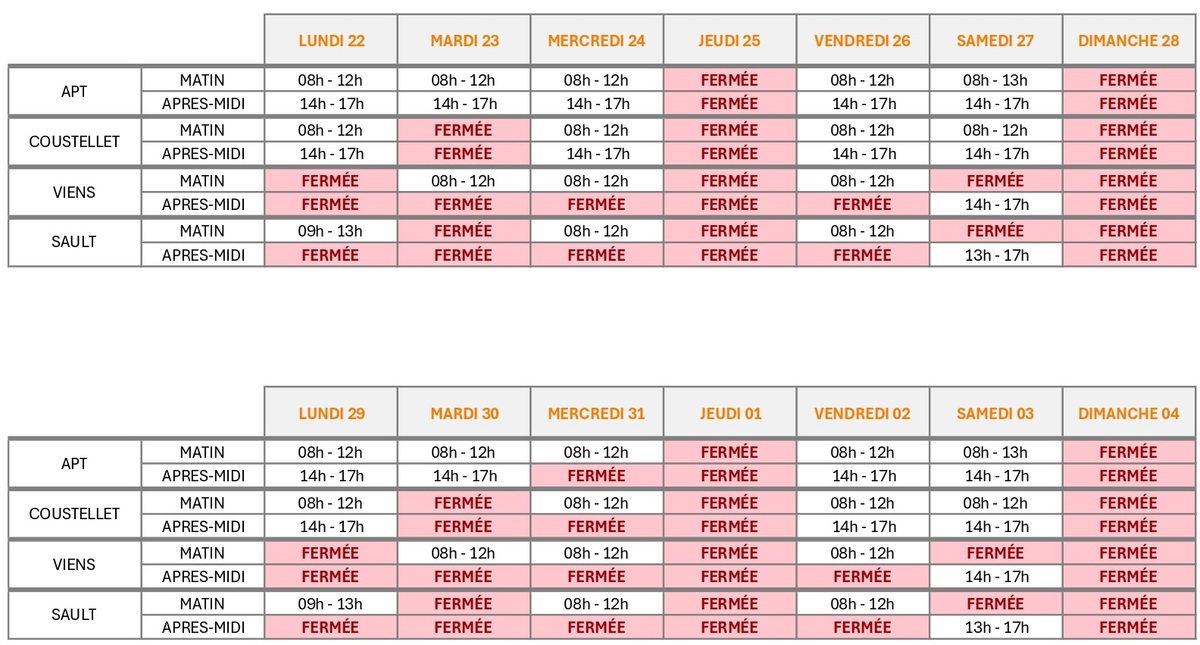
Task: Select the SAULT label in the first table
Action: pyautogui.click(x=75, y=242)
